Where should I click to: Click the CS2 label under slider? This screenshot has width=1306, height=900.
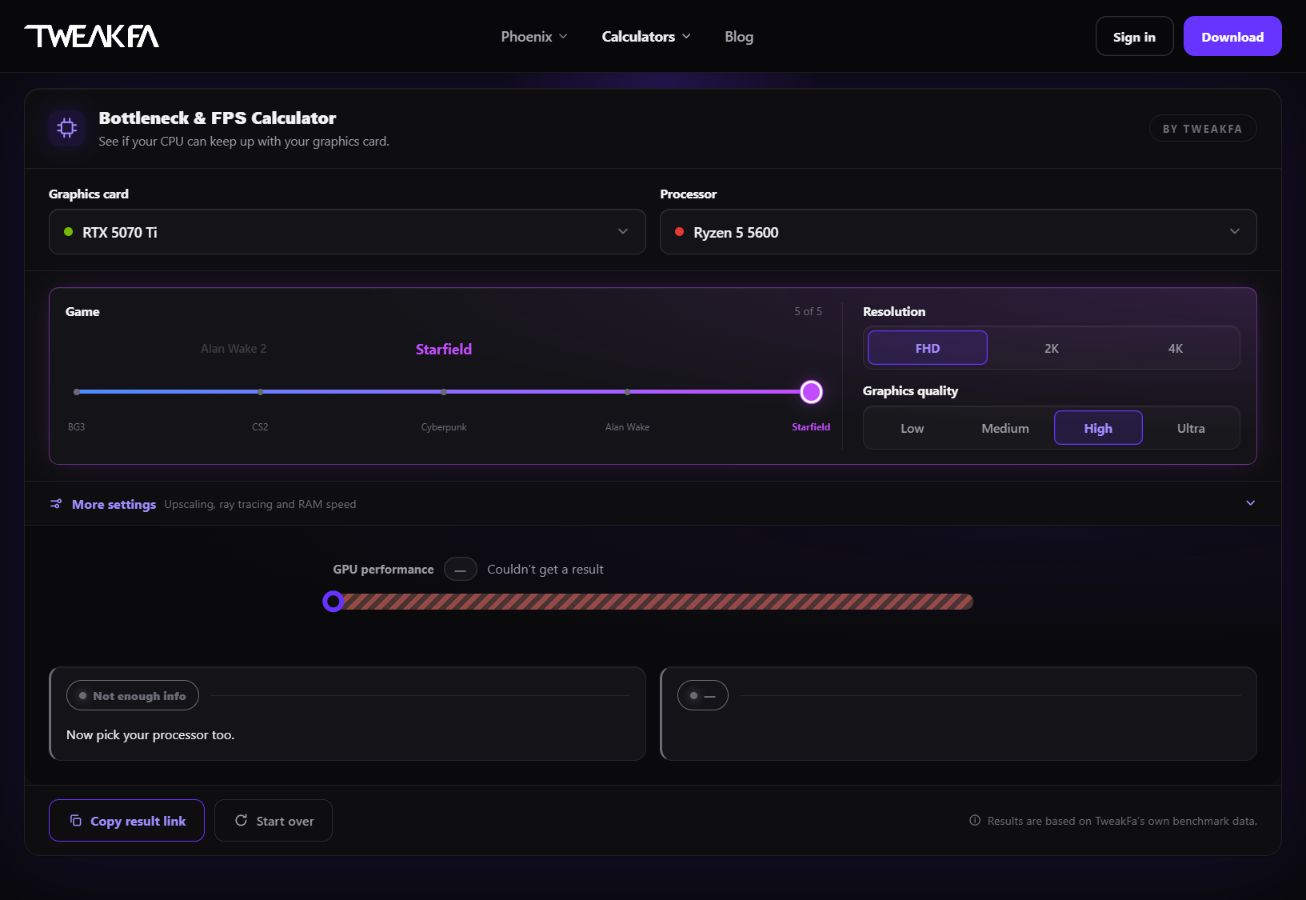(x=260, y=427)
